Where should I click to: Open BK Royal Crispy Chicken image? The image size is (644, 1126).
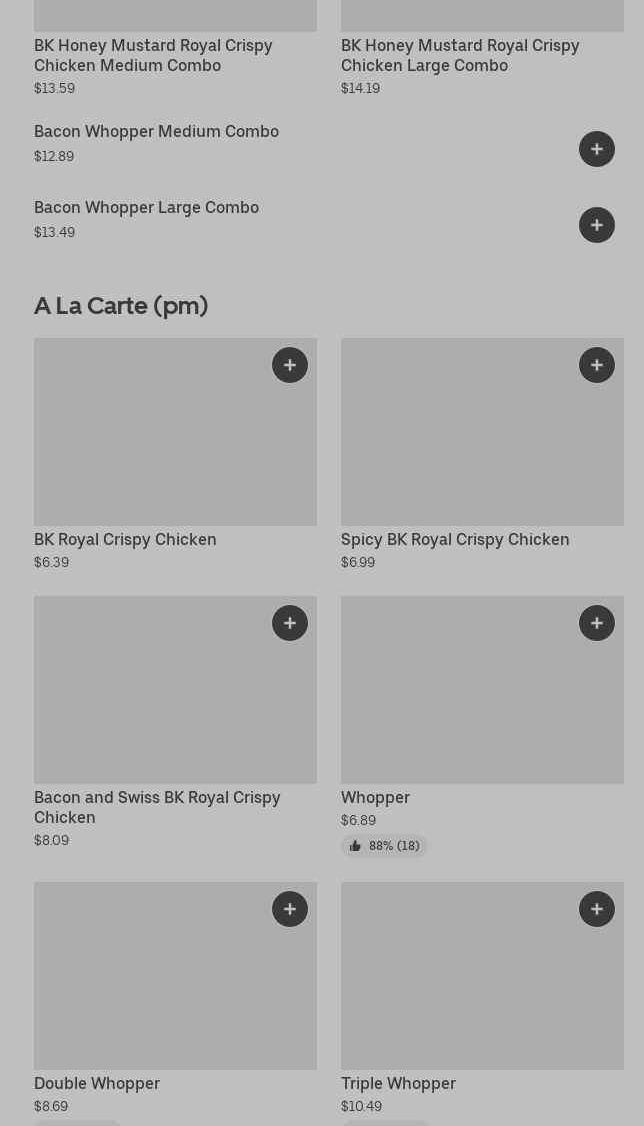(175, 432)
